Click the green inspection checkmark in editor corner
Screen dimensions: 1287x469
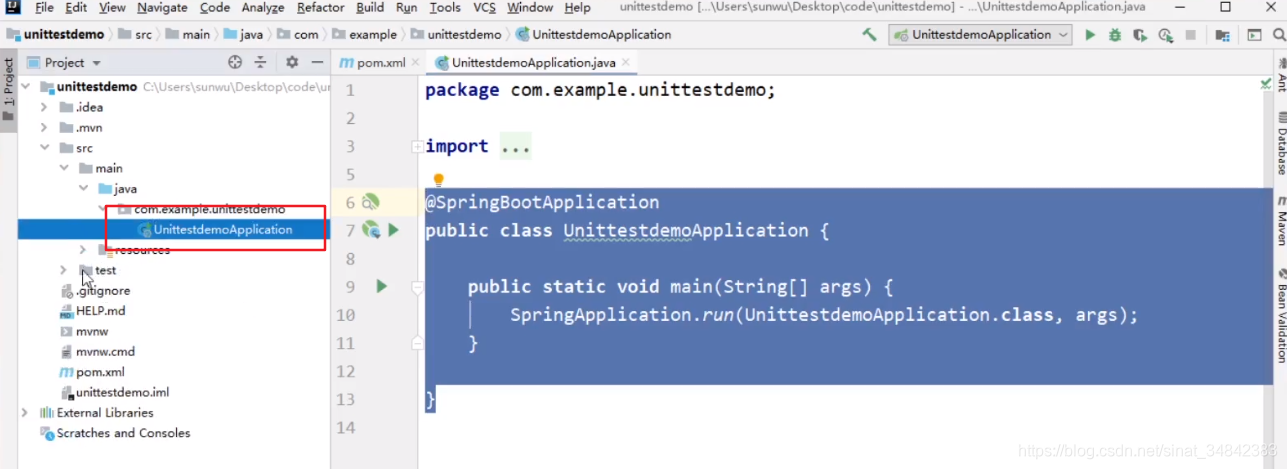pos(1266,85)
